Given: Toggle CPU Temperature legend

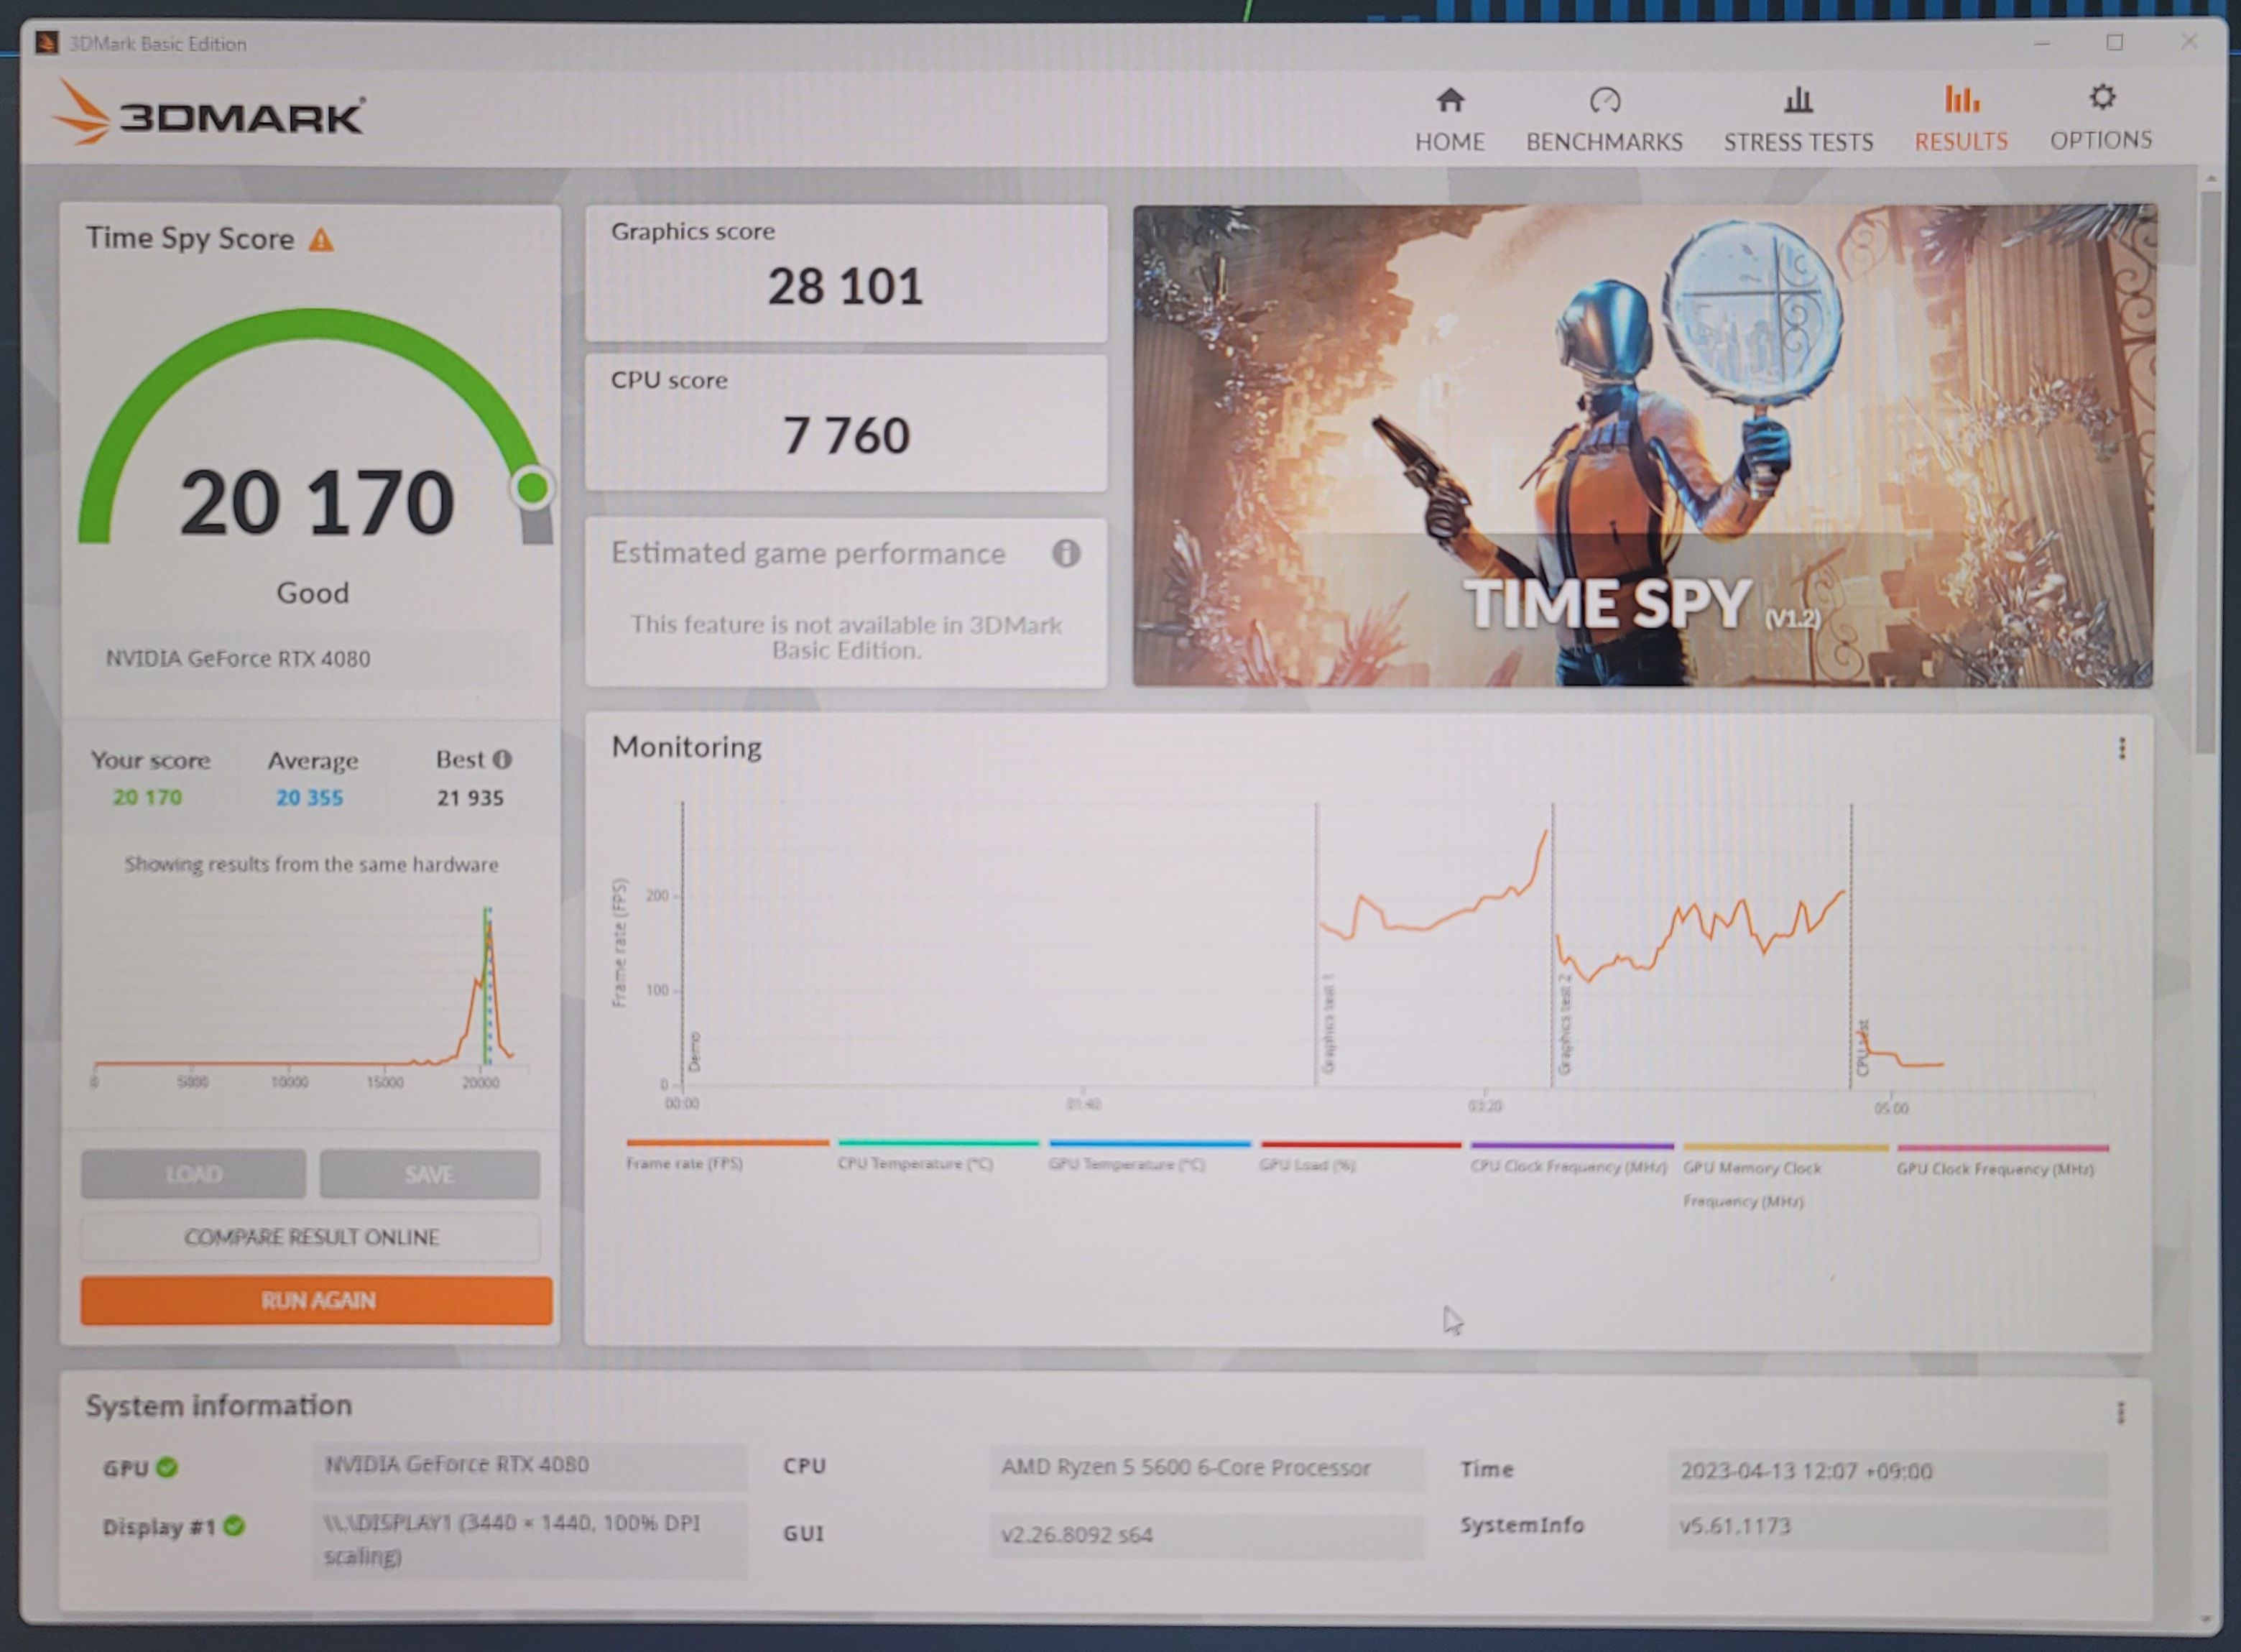Looking at the screenshot, I should [x=938, y=1154].
